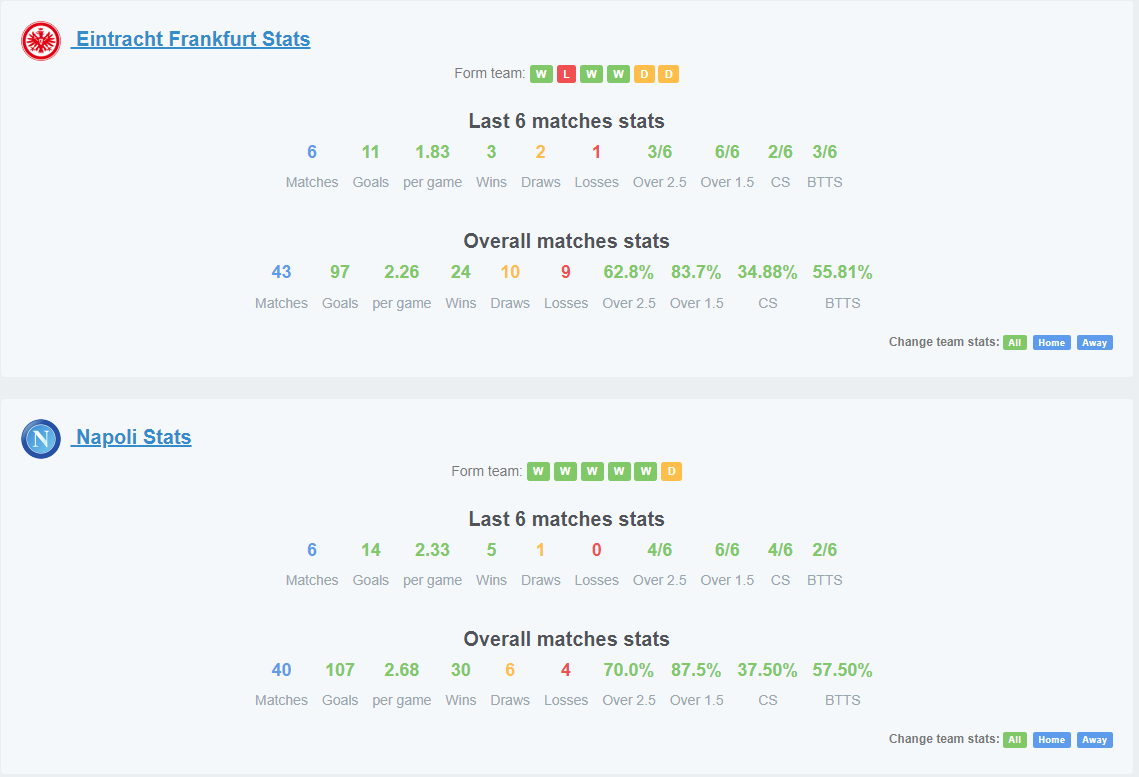
Task: Switch Frankfurt team stats to Away
Action: pos(1095,343)
